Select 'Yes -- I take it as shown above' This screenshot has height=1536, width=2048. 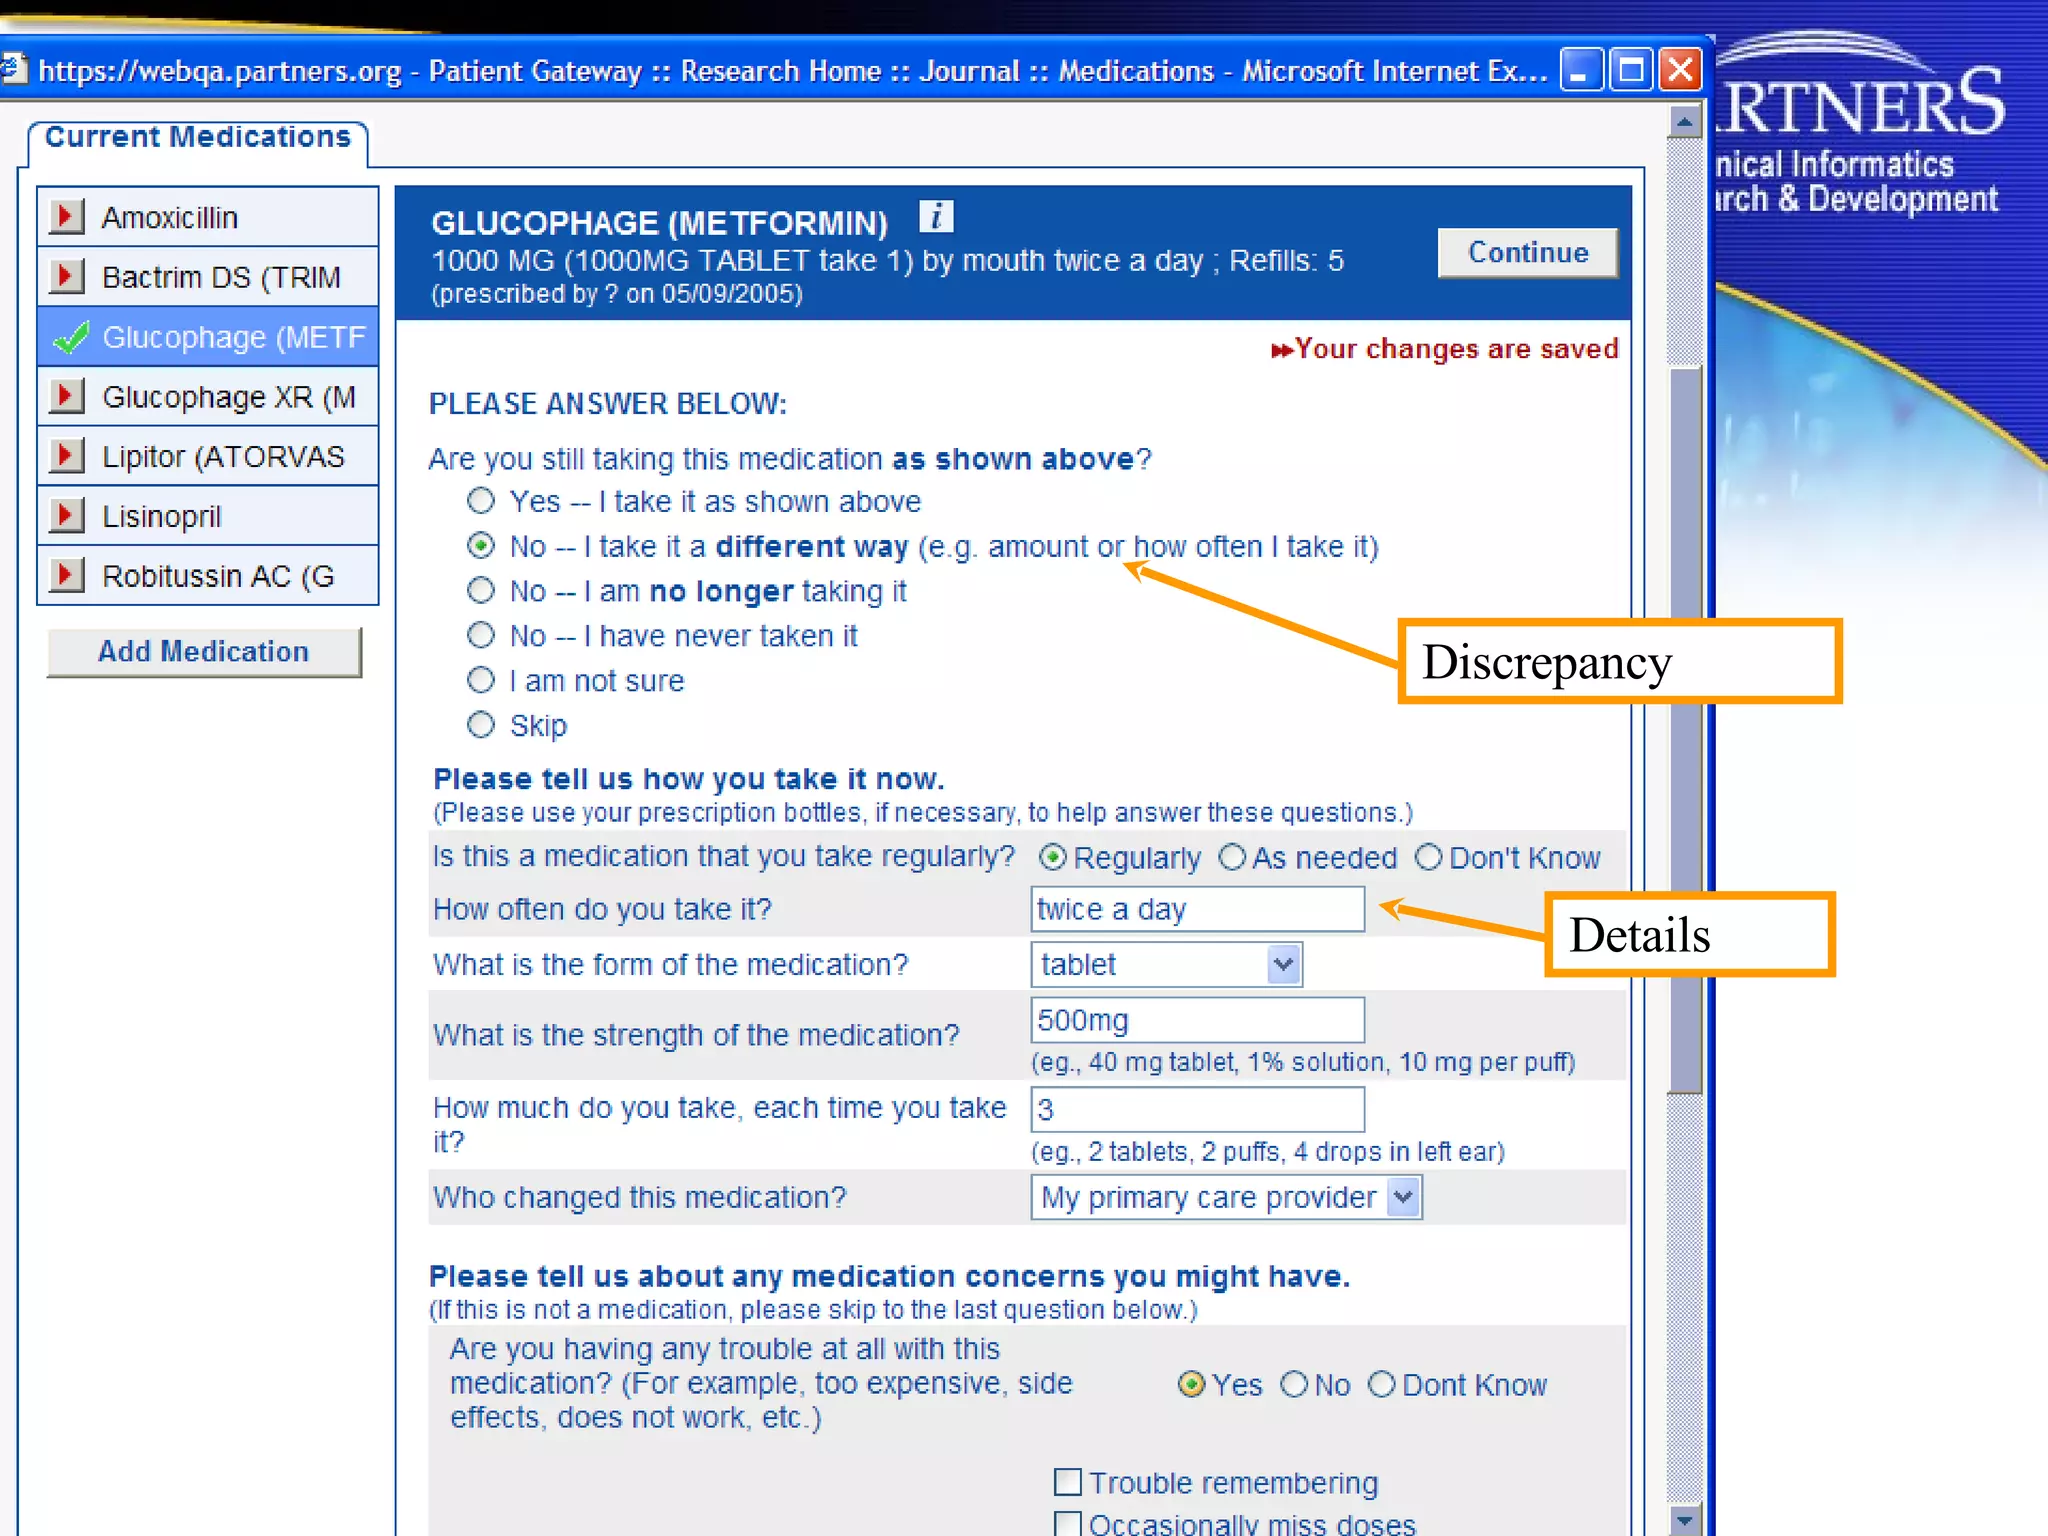481,500
